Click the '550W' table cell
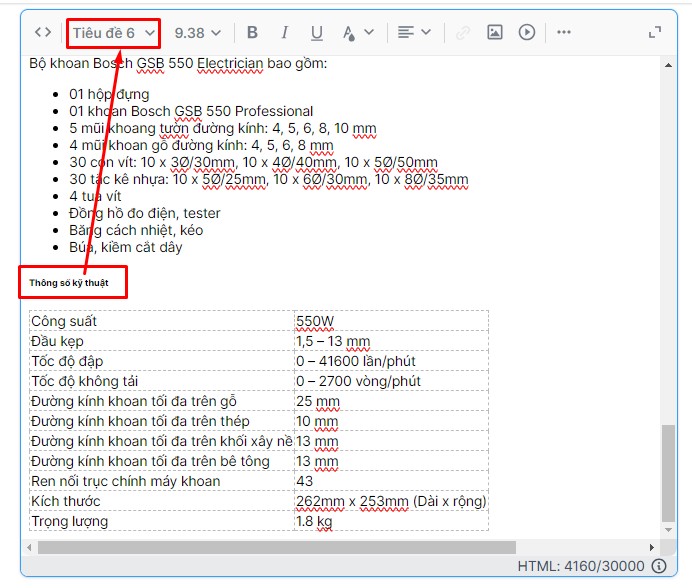Image resolution: width=692 pixels, height=588 pixels. click(391, 321)
